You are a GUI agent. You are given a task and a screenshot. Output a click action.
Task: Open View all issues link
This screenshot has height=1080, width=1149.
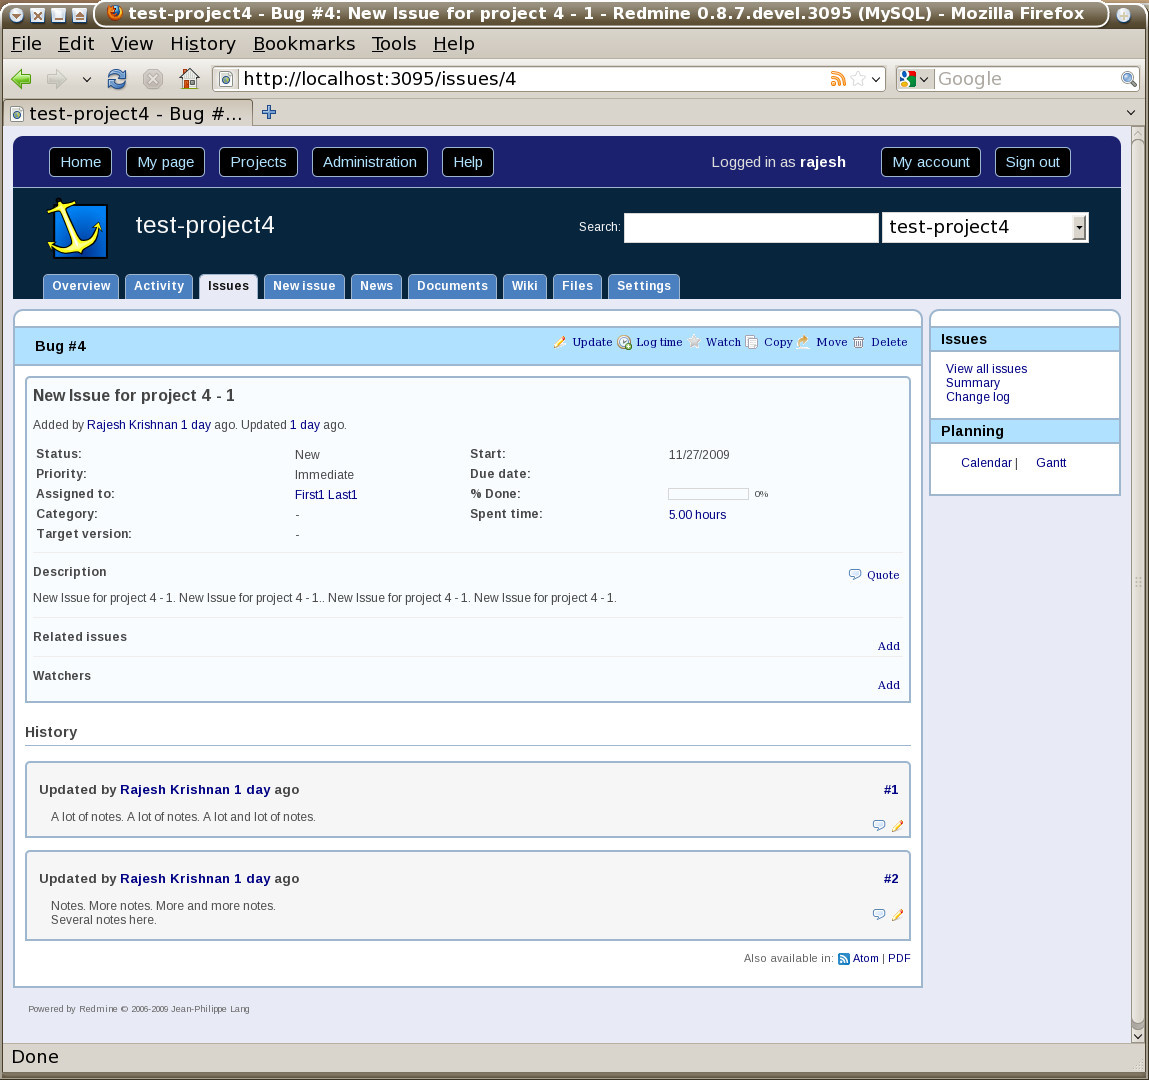pos(986,369)
